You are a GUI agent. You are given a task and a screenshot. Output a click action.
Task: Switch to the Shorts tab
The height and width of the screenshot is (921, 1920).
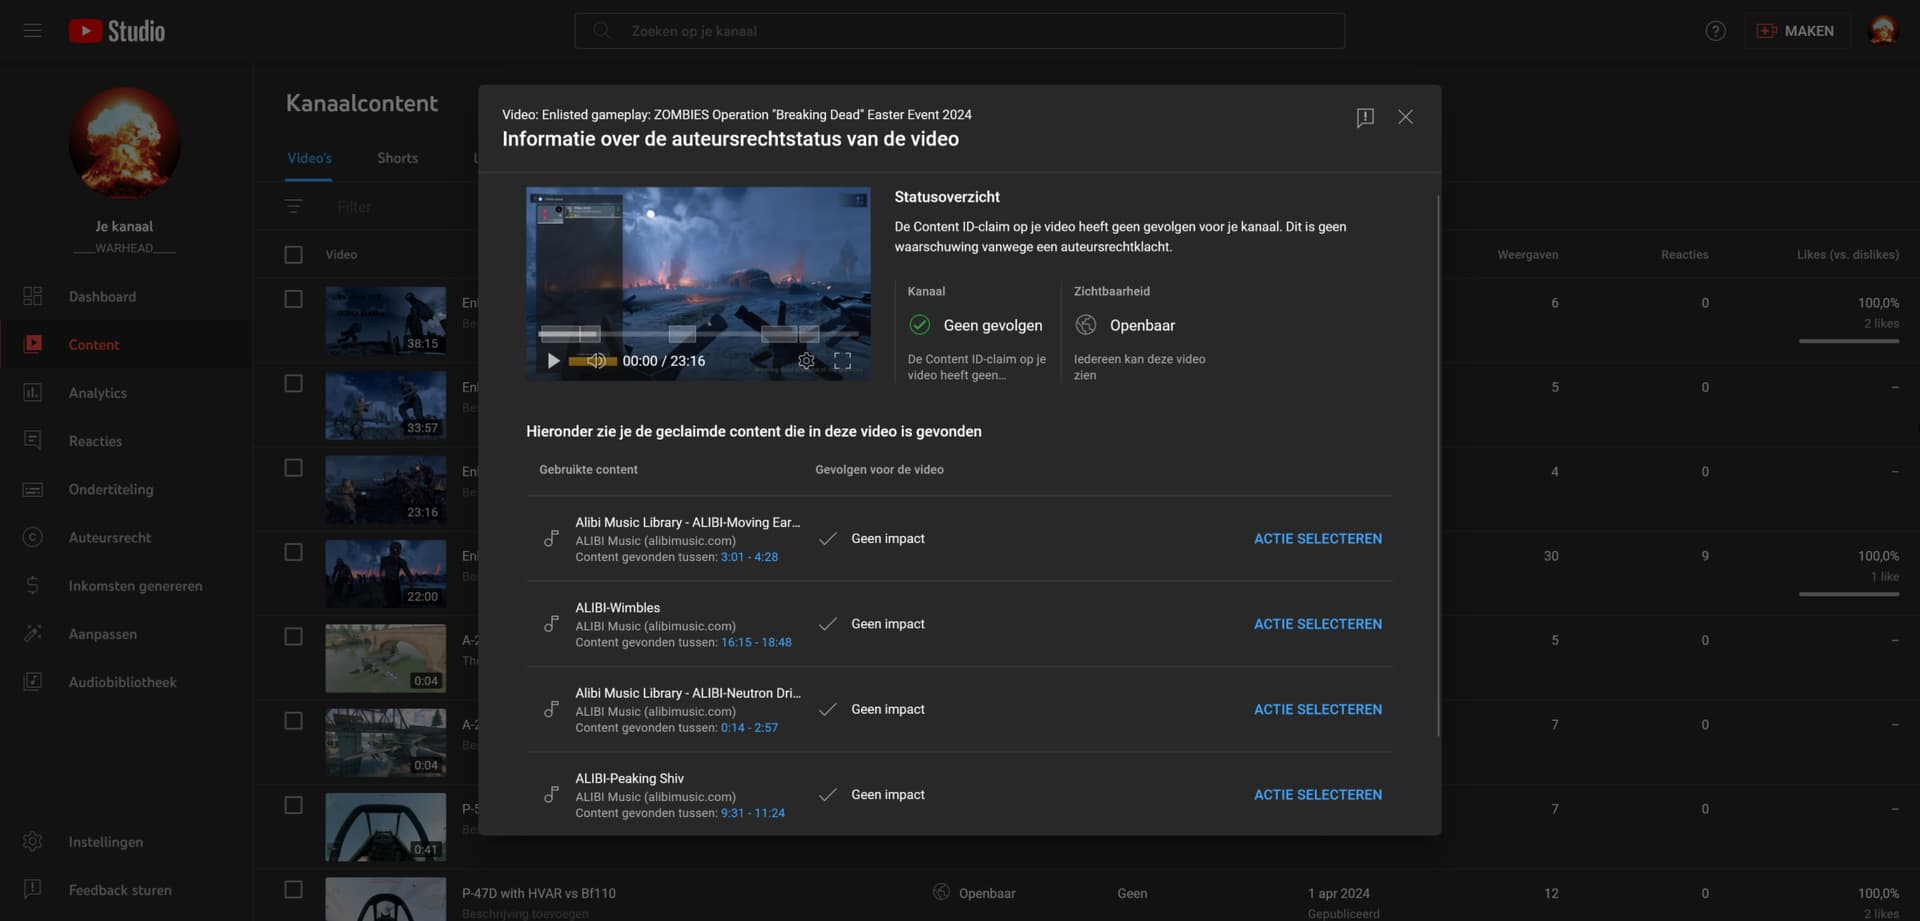click(397, 158)
